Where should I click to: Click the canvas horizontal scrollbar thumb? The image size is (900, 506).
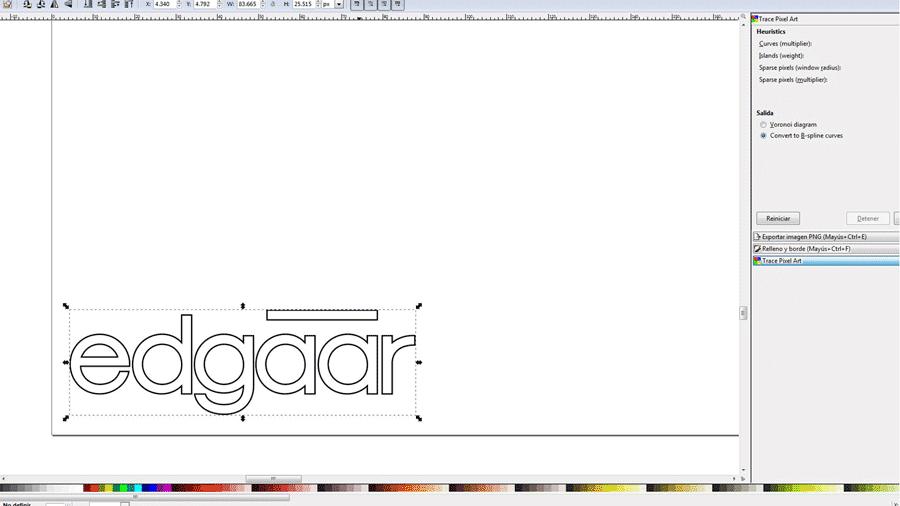(274, 478)
